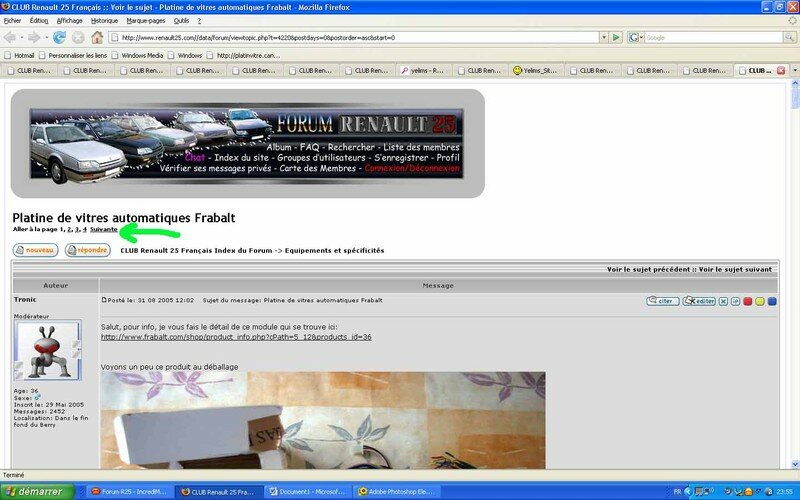Switch to the 'yelms - R...' tab

(423, 70)
